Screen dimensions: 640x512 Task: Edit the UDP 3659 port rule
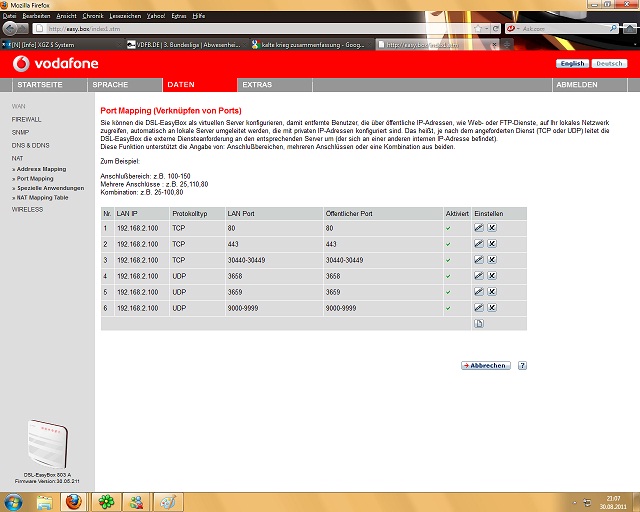pos(479,291)
